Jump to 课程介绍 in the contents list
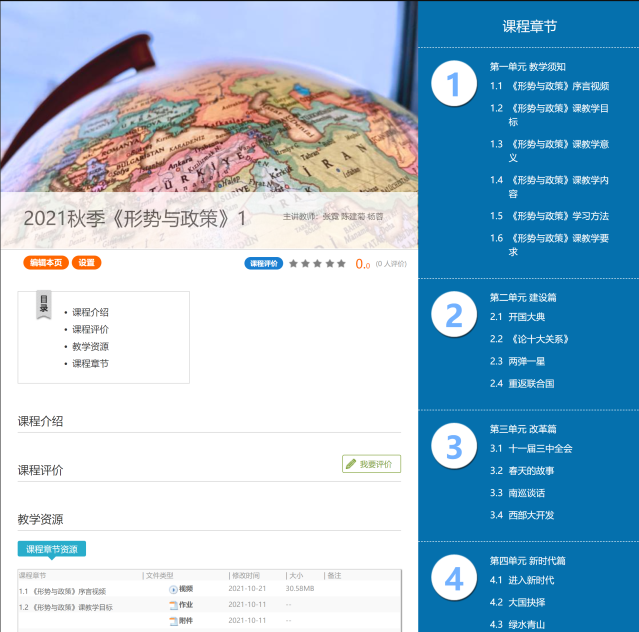639x632 pixels. click(x=90, y=312)
